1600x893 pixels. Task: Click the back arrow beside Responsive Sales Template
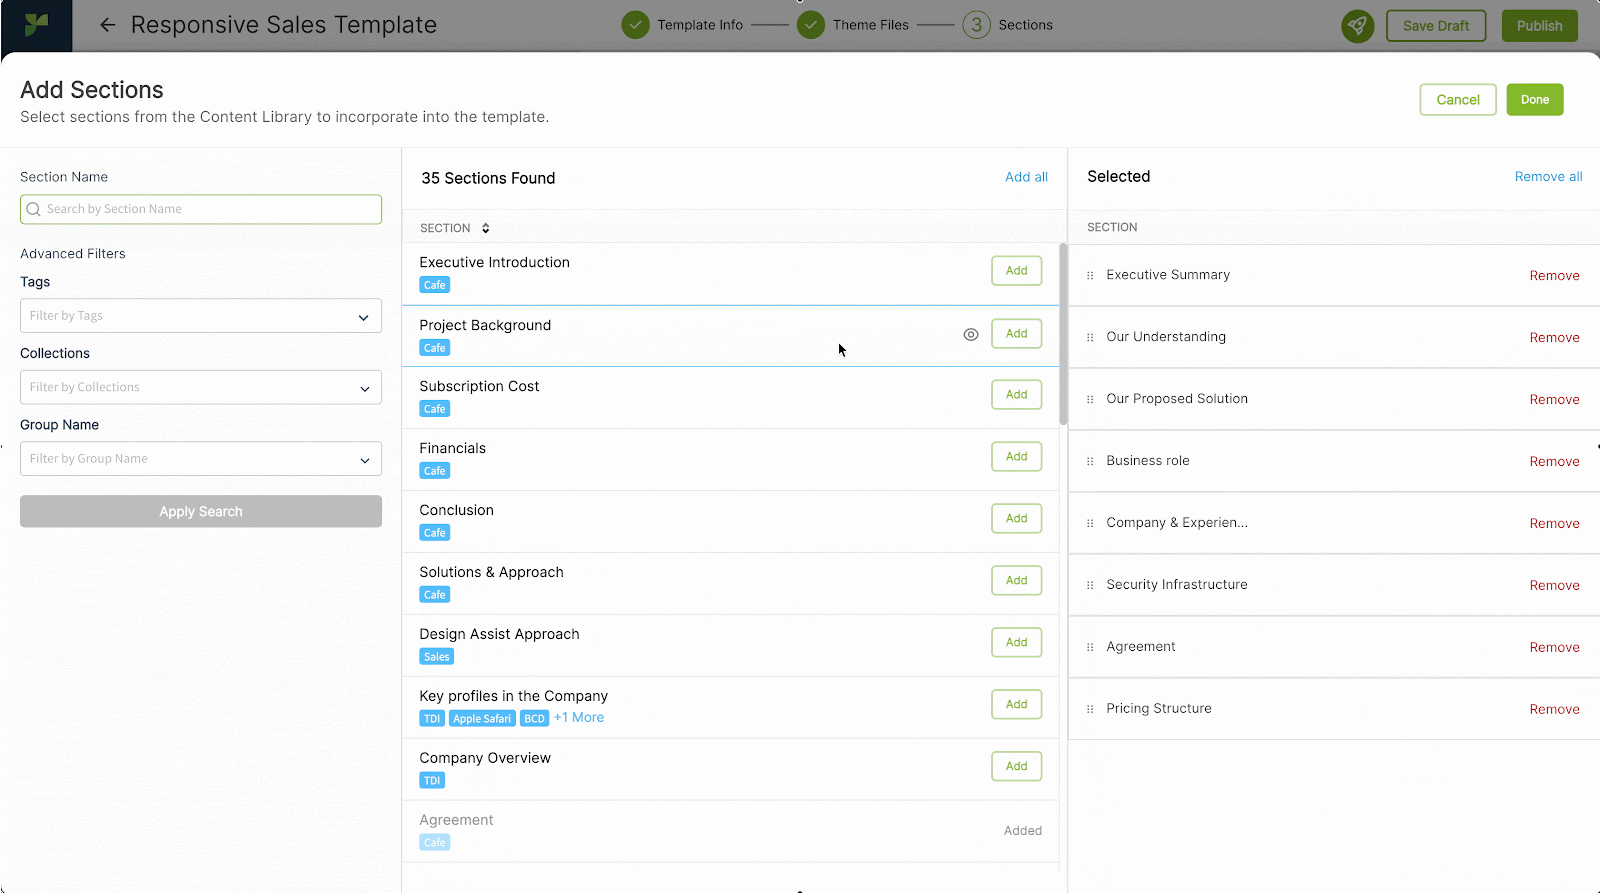pos(108,25)
